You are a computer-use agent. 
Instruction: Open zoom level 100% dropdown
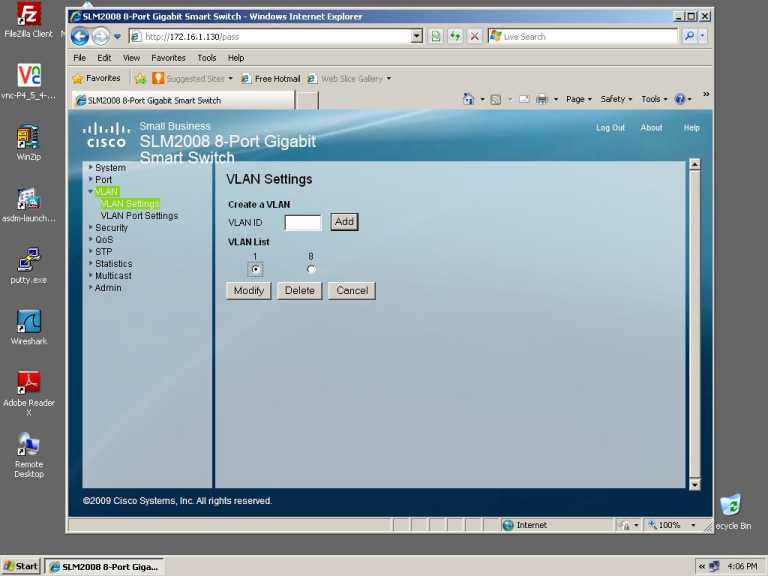693,525
